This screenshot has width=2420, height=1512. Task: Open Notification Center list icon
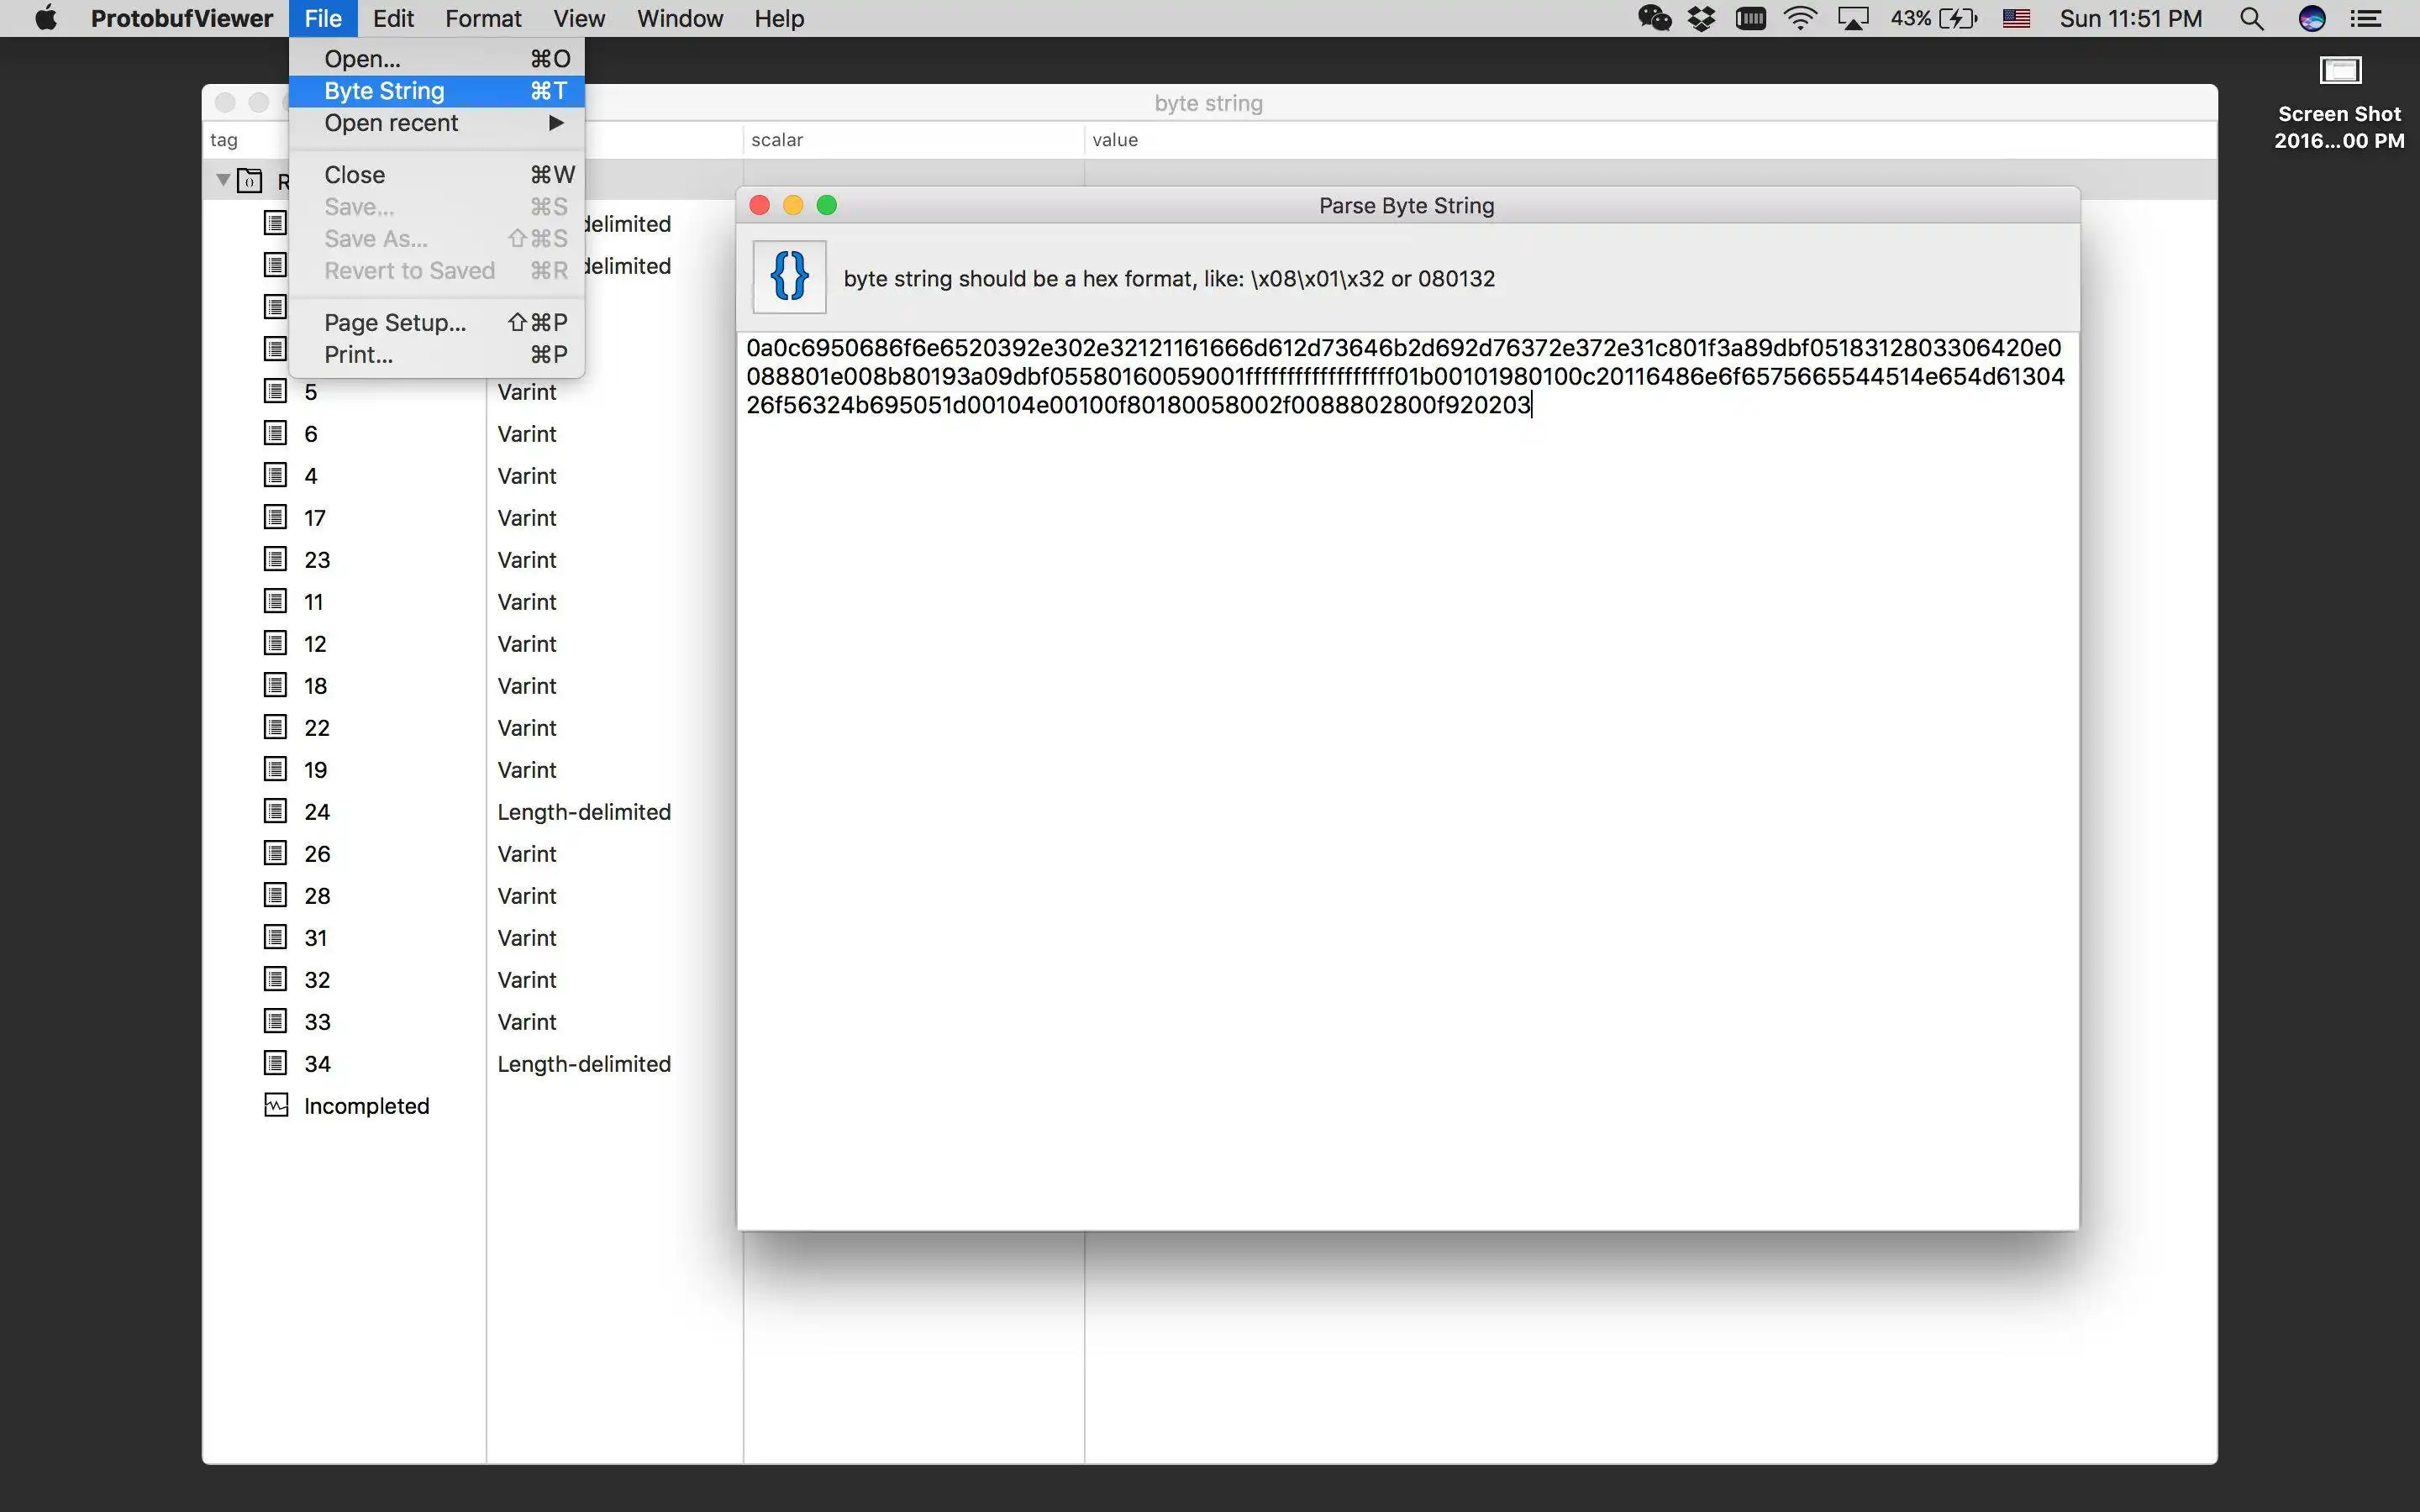[x=2366, y=19]
